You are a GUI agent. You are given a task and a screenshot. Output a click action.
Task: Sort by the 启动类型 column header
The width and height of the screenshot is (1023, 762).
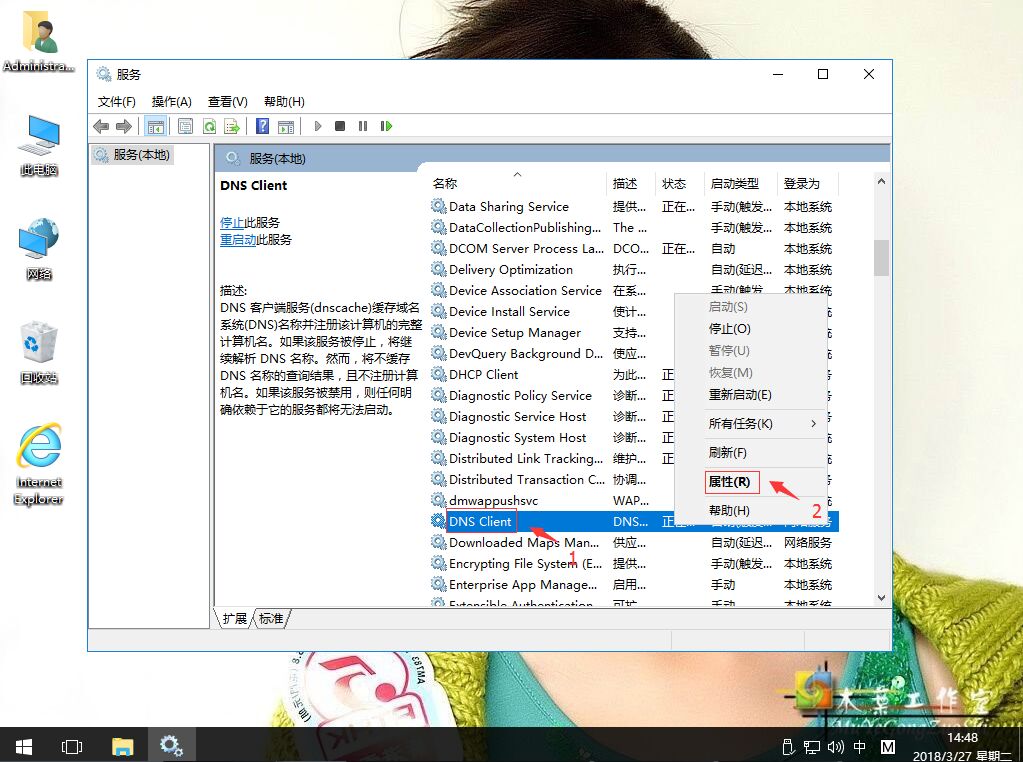coord(741,183)
